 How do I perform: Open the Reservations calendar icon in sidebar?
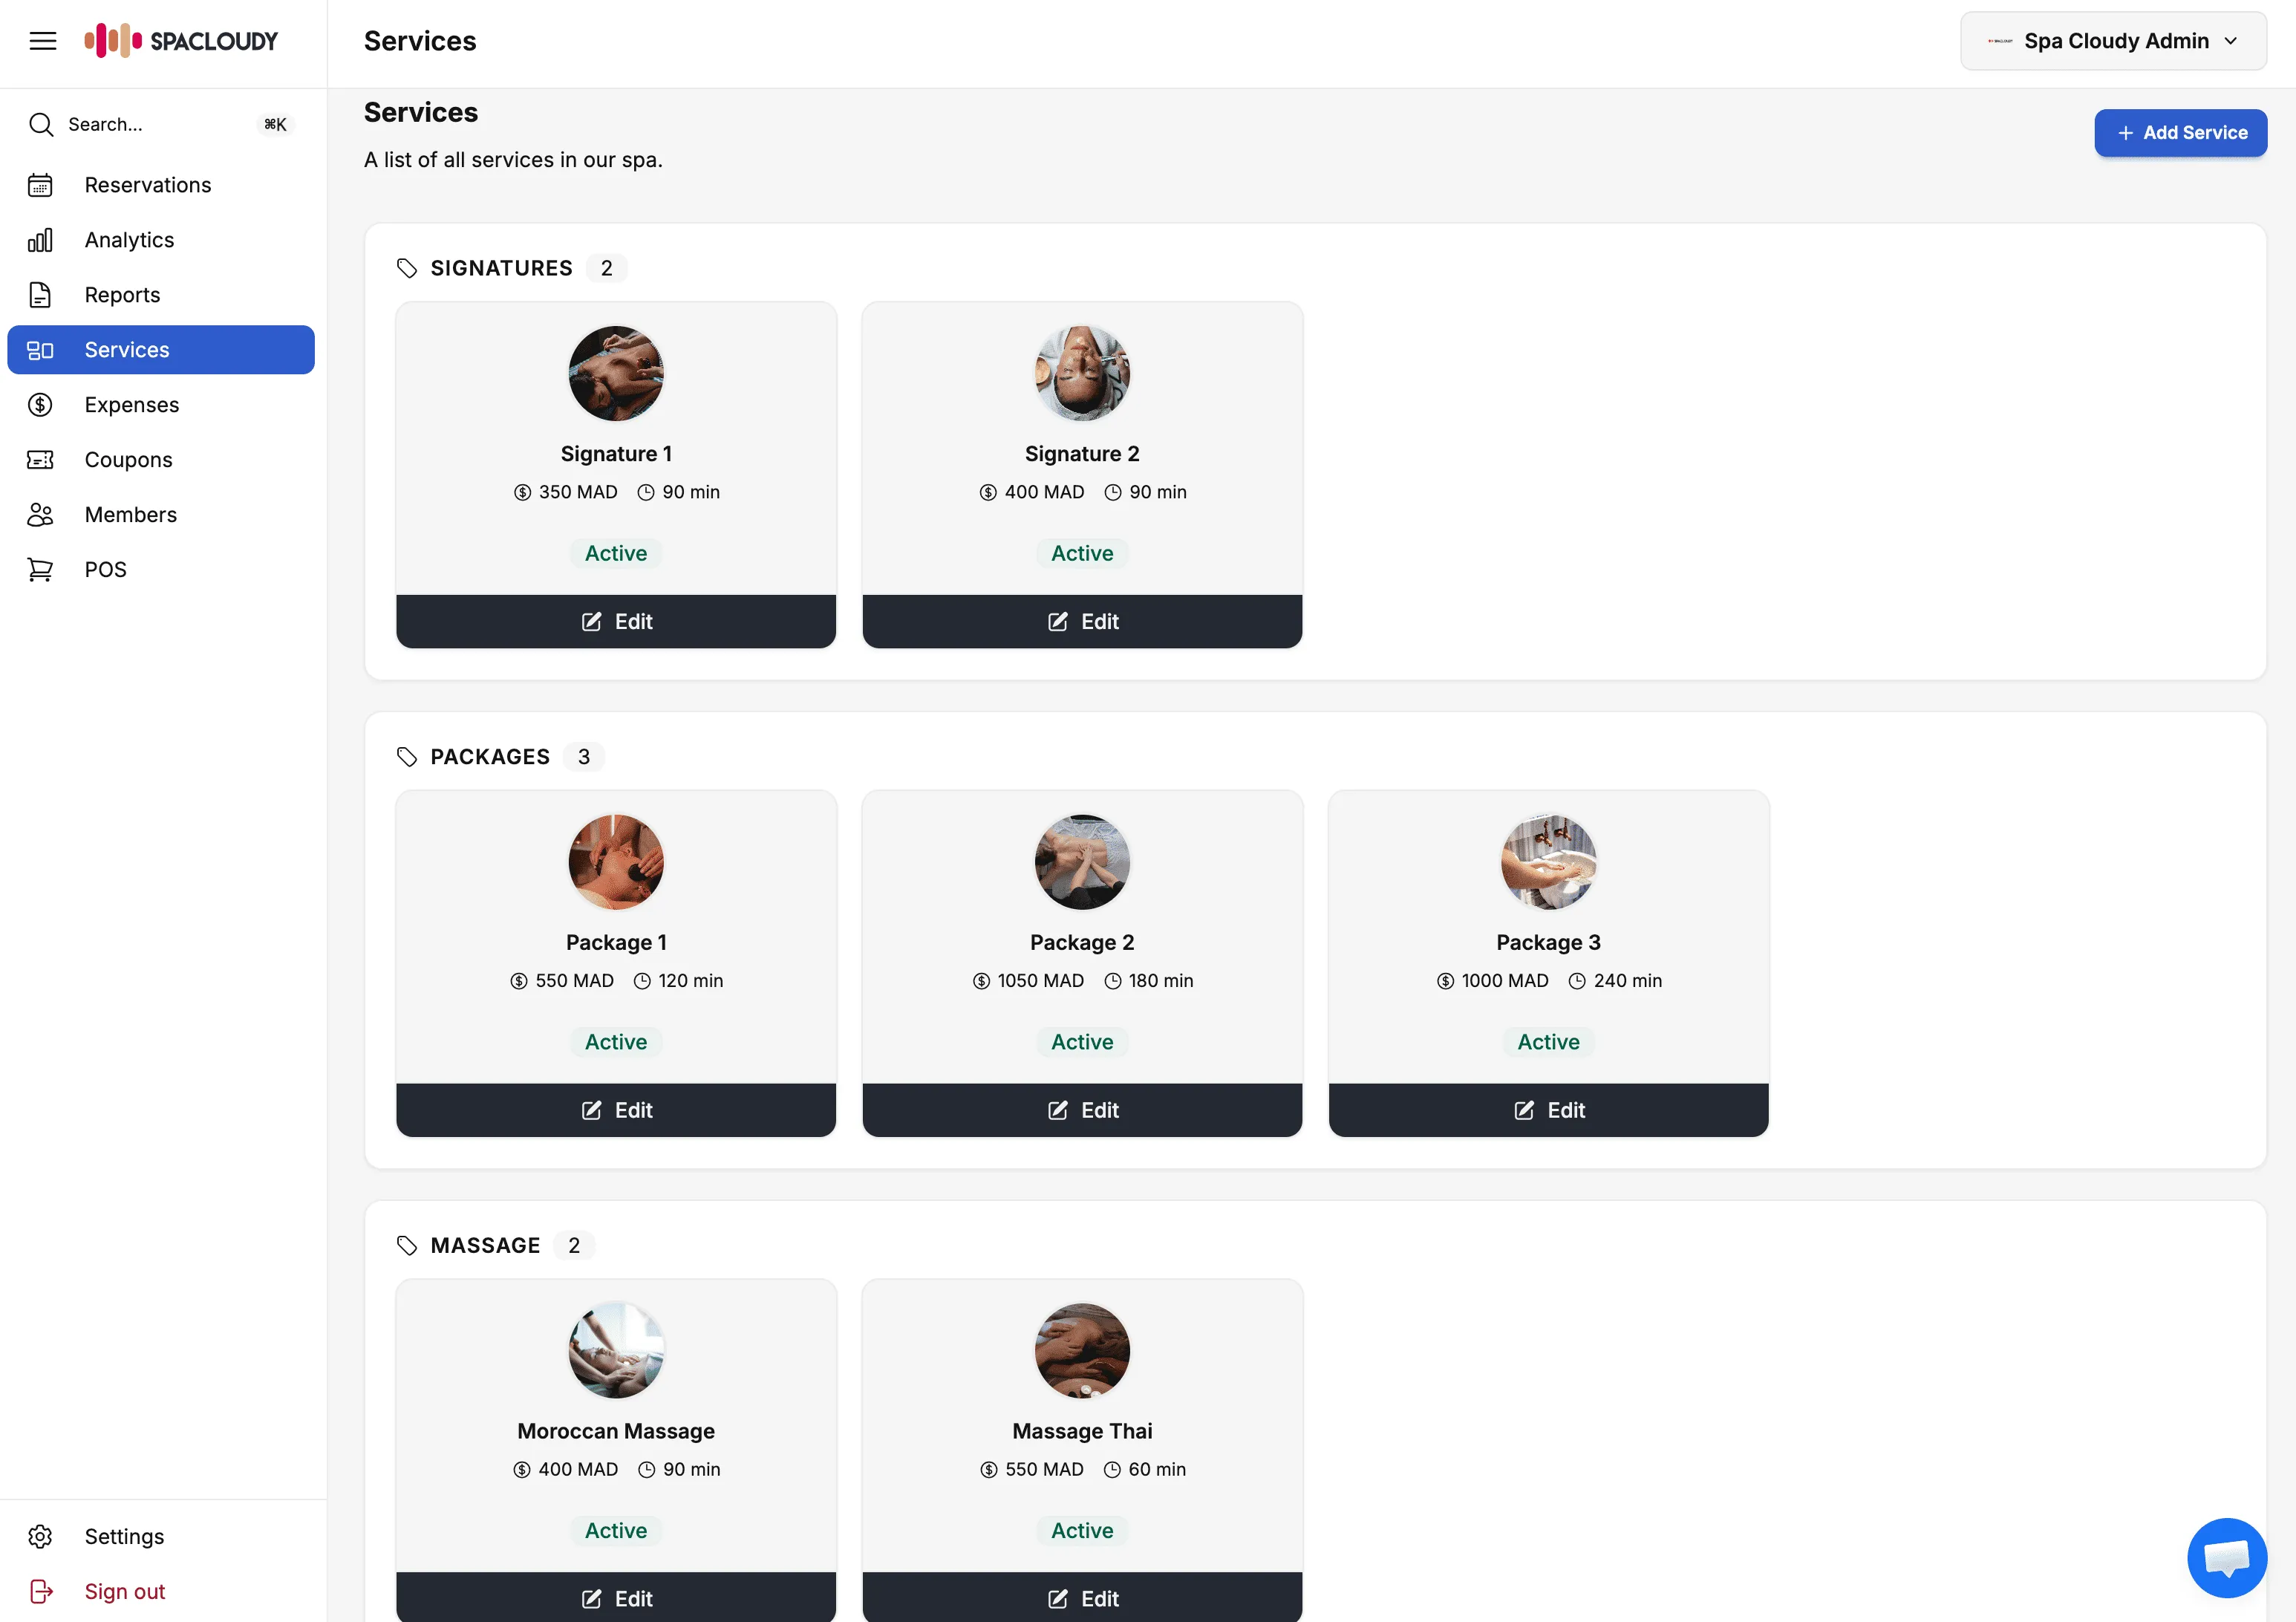[x=40, y=185]
